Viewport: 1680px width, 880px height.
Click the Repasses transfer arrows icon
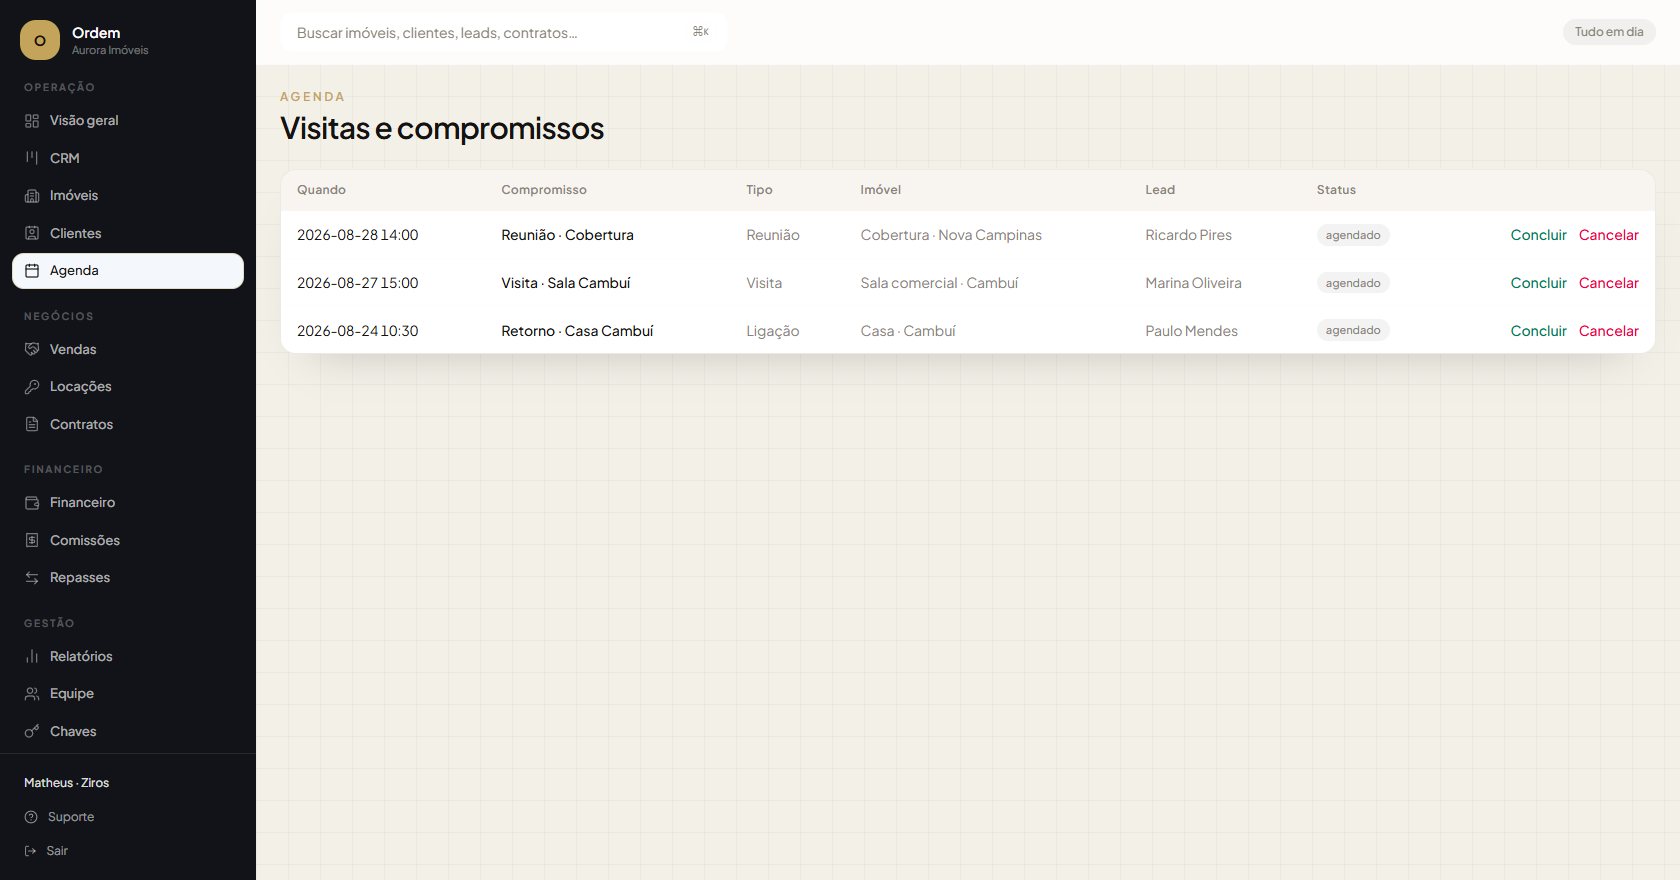click(x=32, y=578)
